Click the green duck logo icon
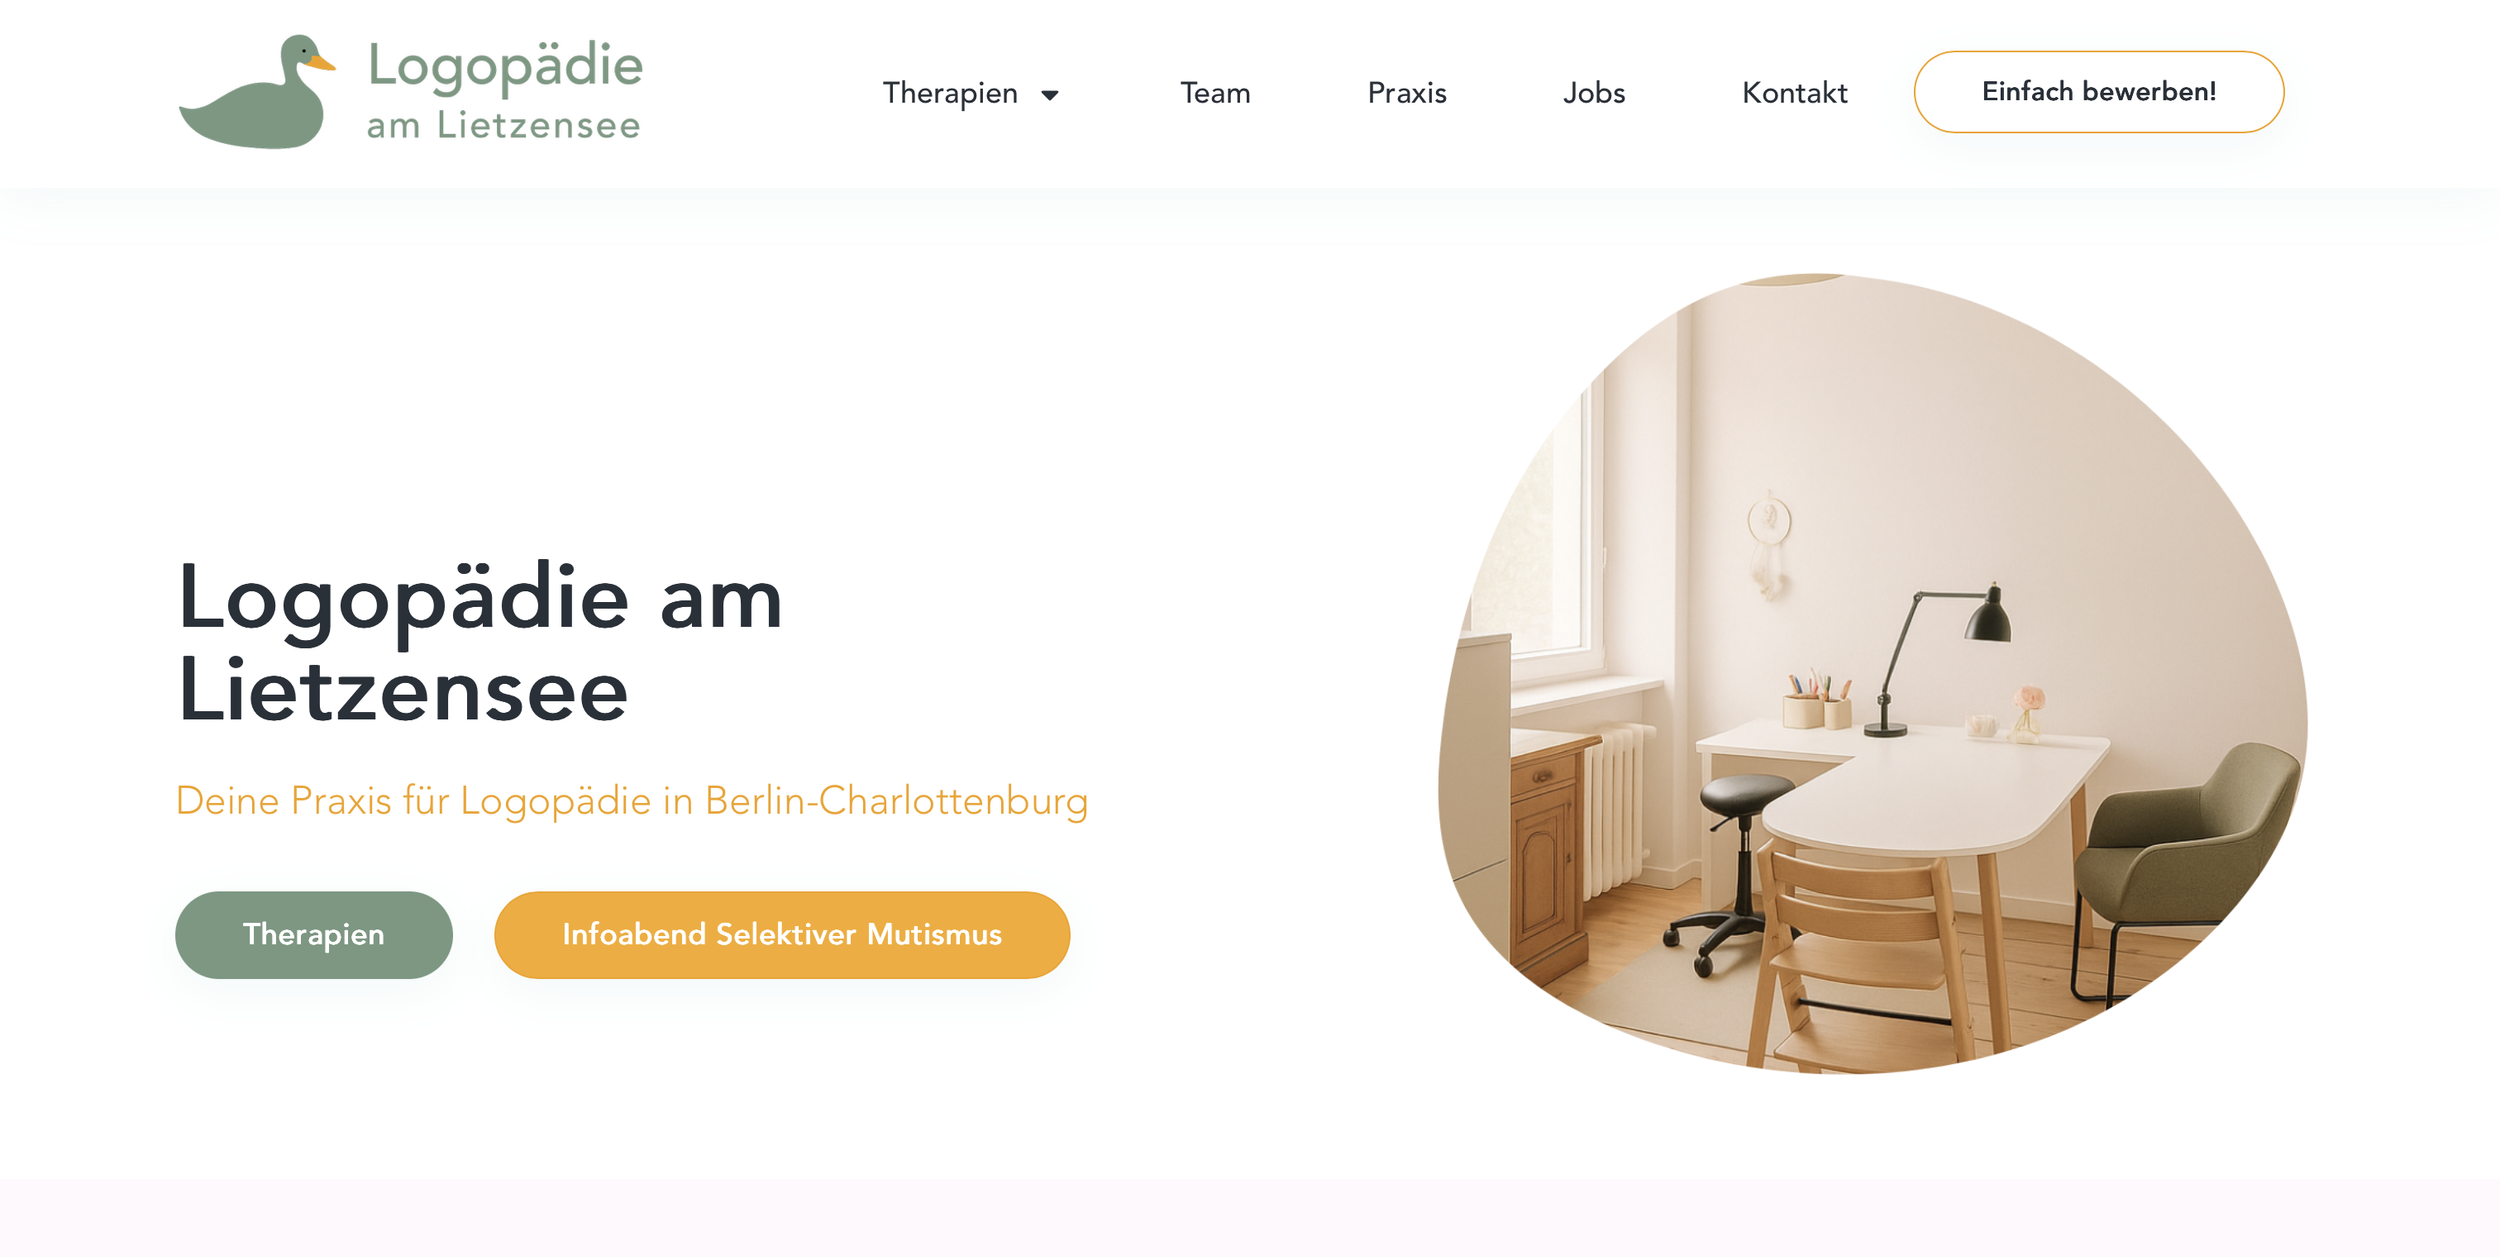Image resolution: width=2500 pixels, height=1257 pixels. [x=256, y=92]
